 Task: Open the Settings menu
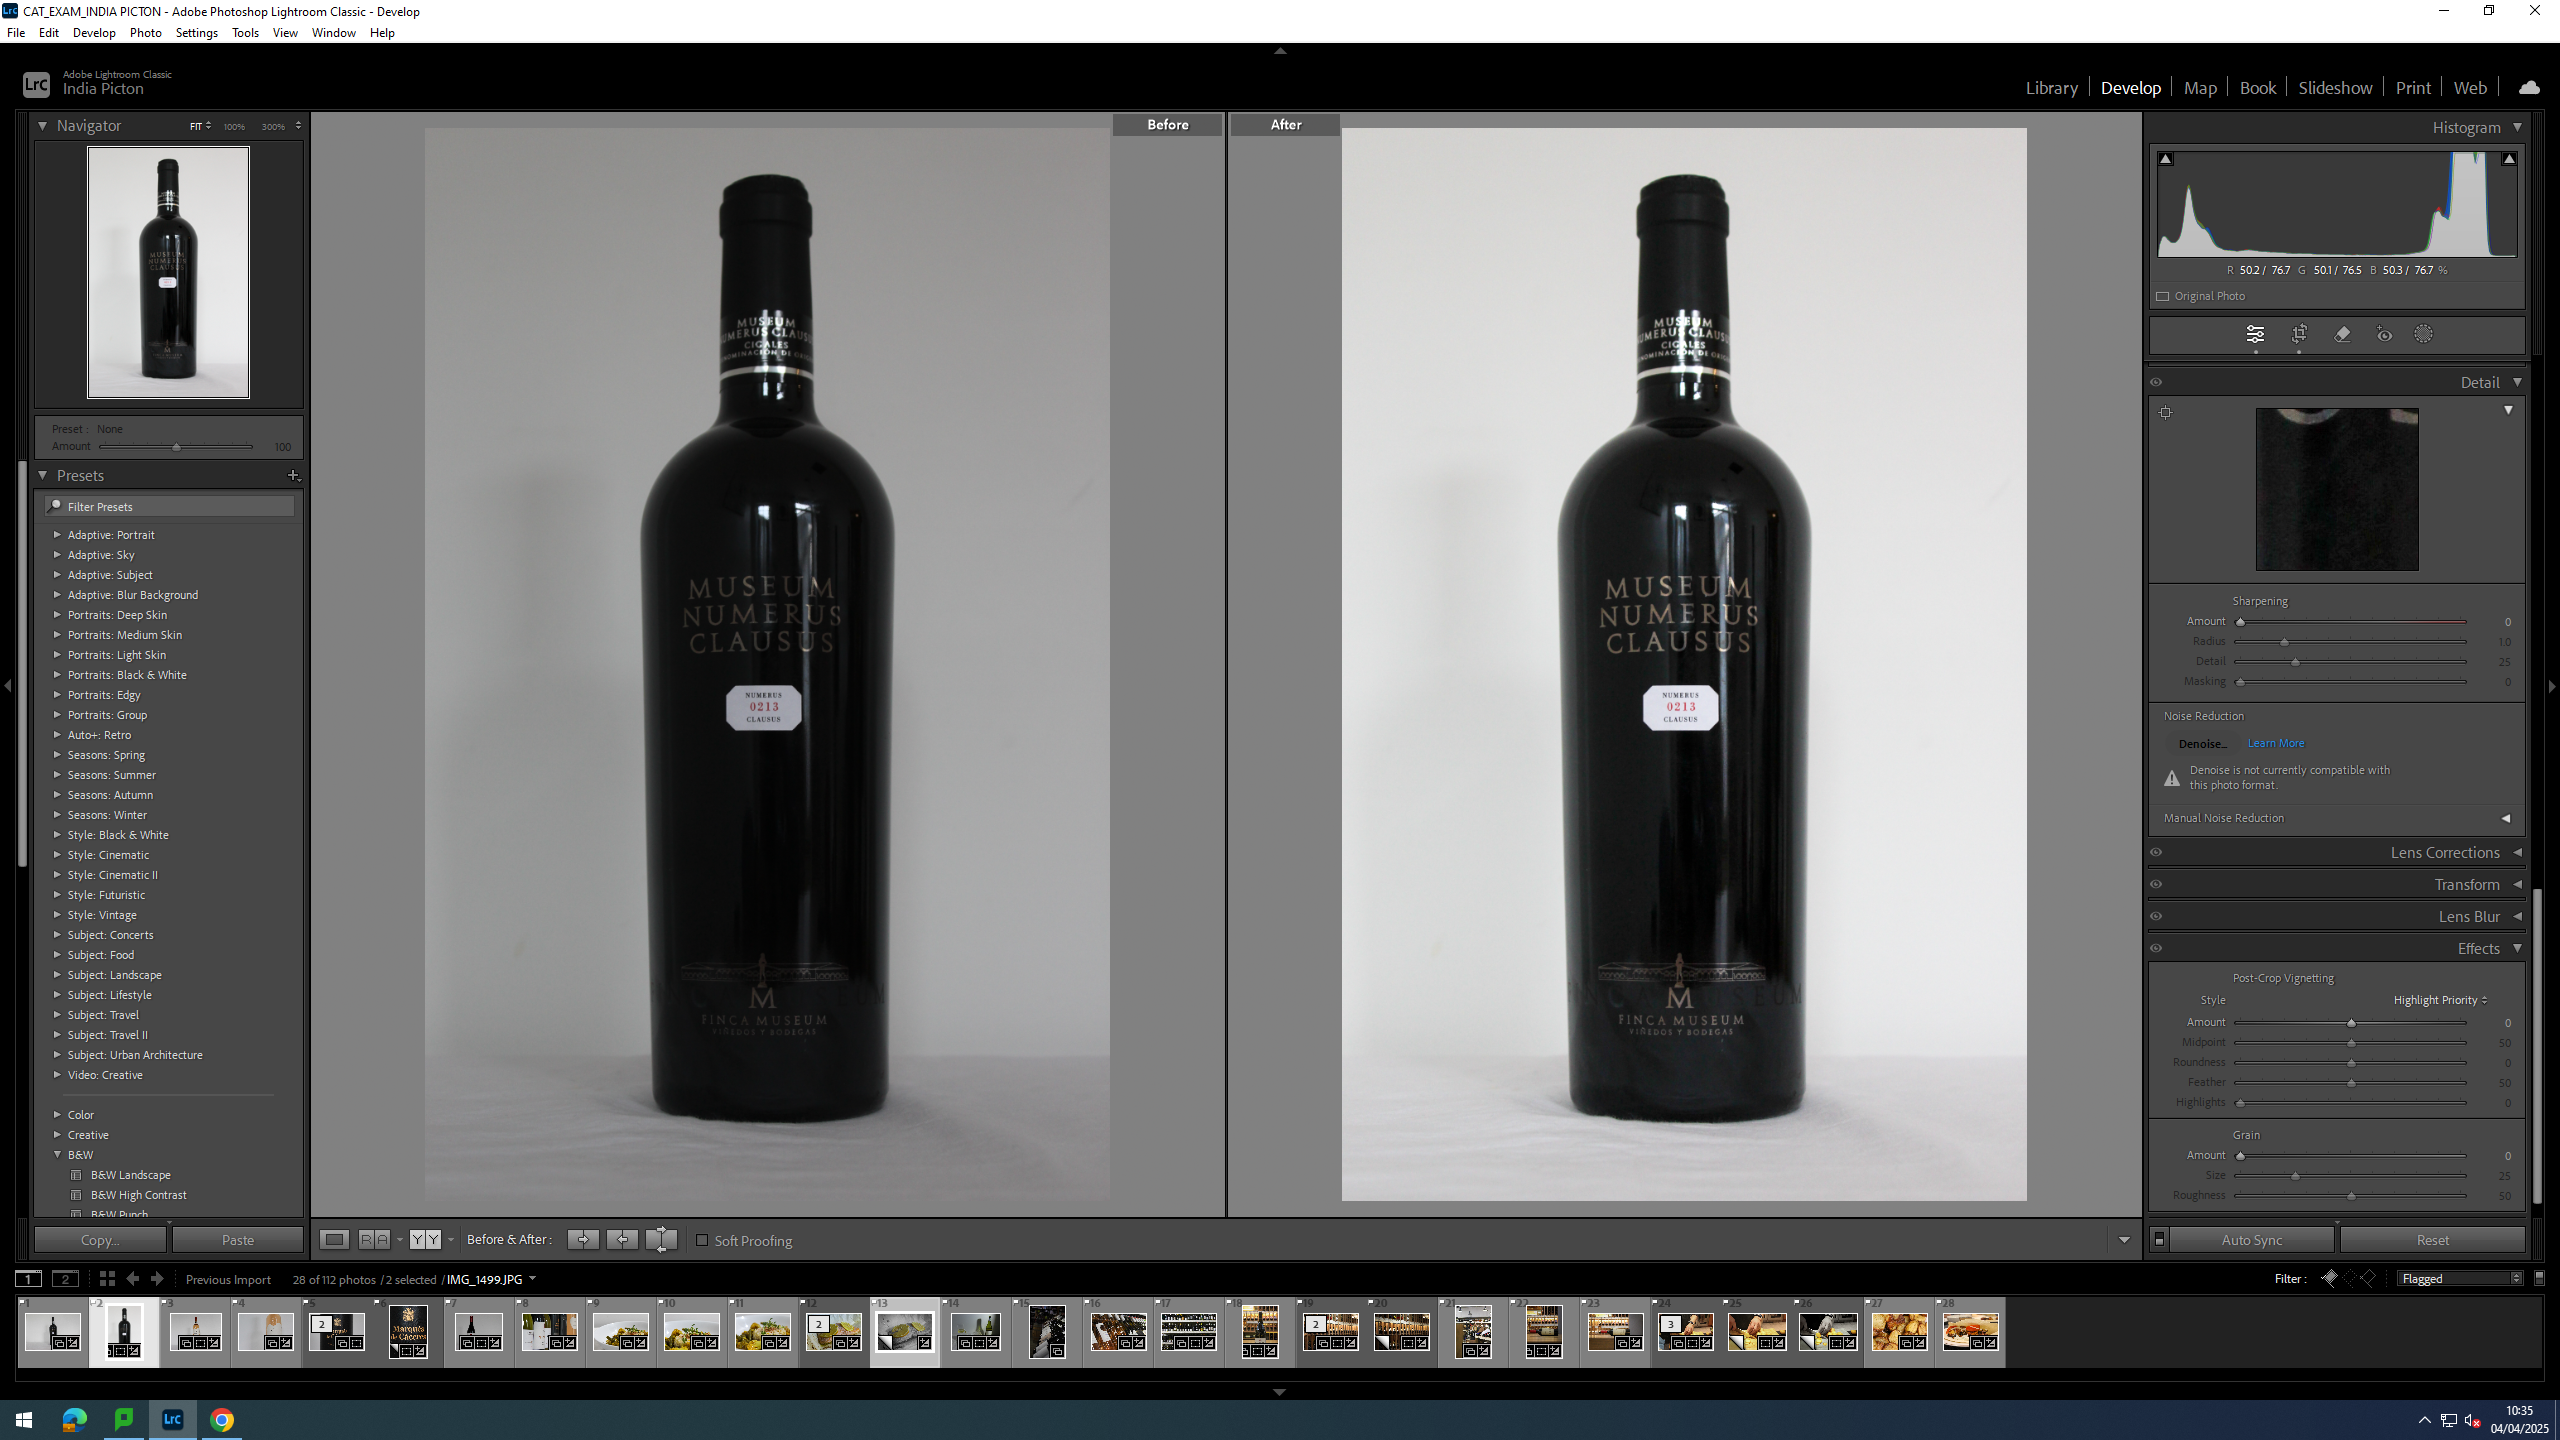[x=196, y=33]
